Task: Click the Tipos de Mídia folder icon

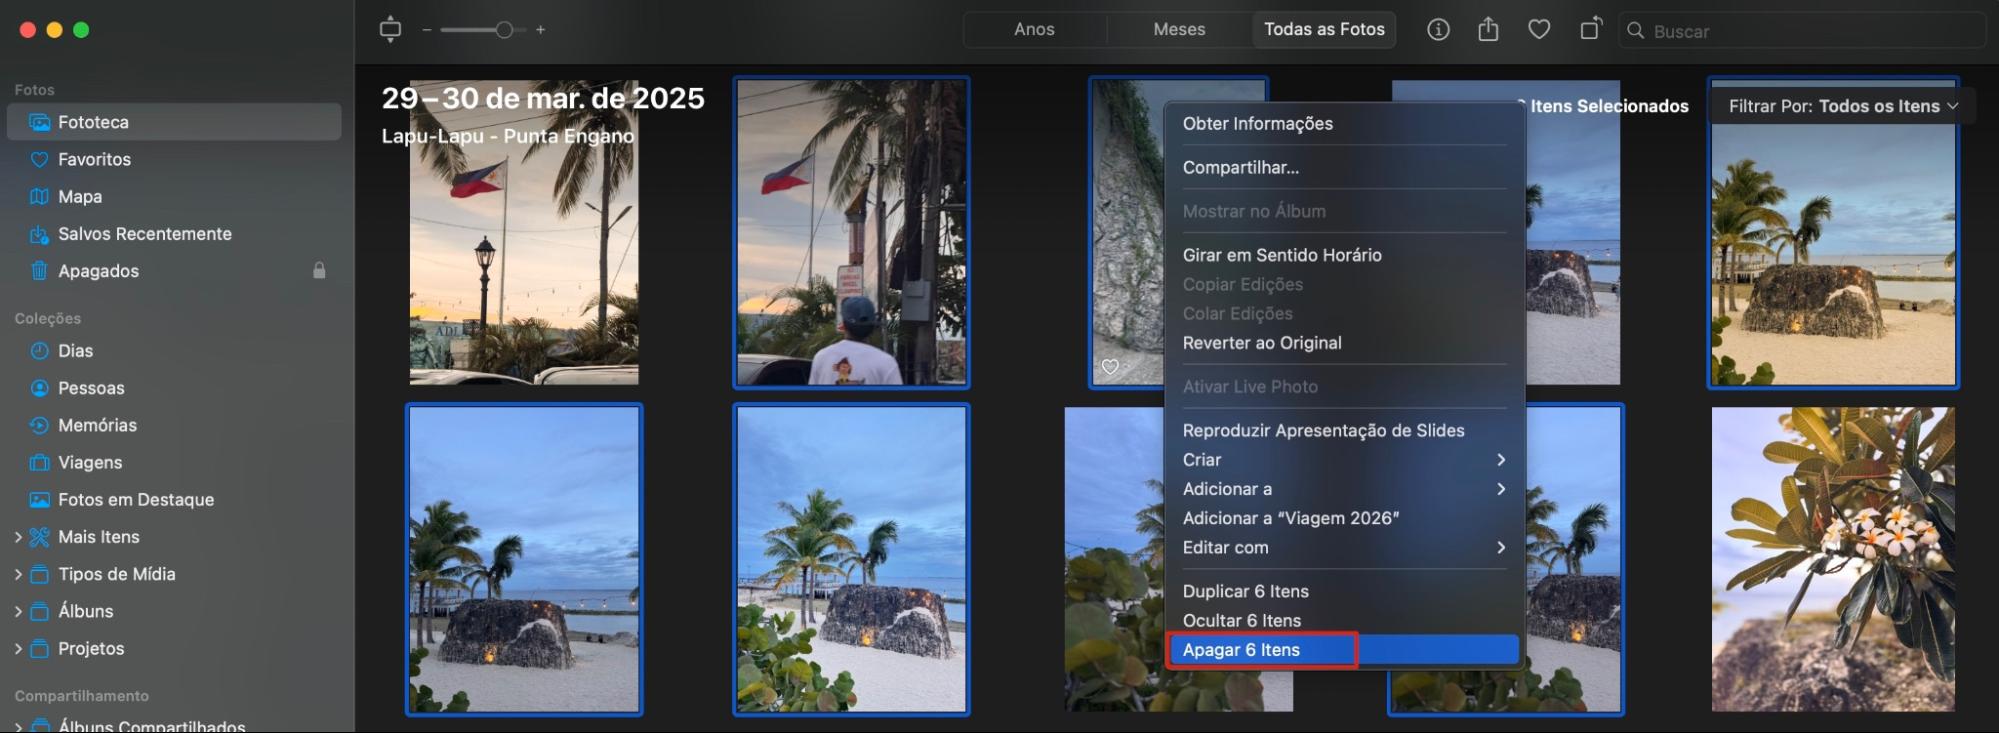Action: (x=39, y=574)
